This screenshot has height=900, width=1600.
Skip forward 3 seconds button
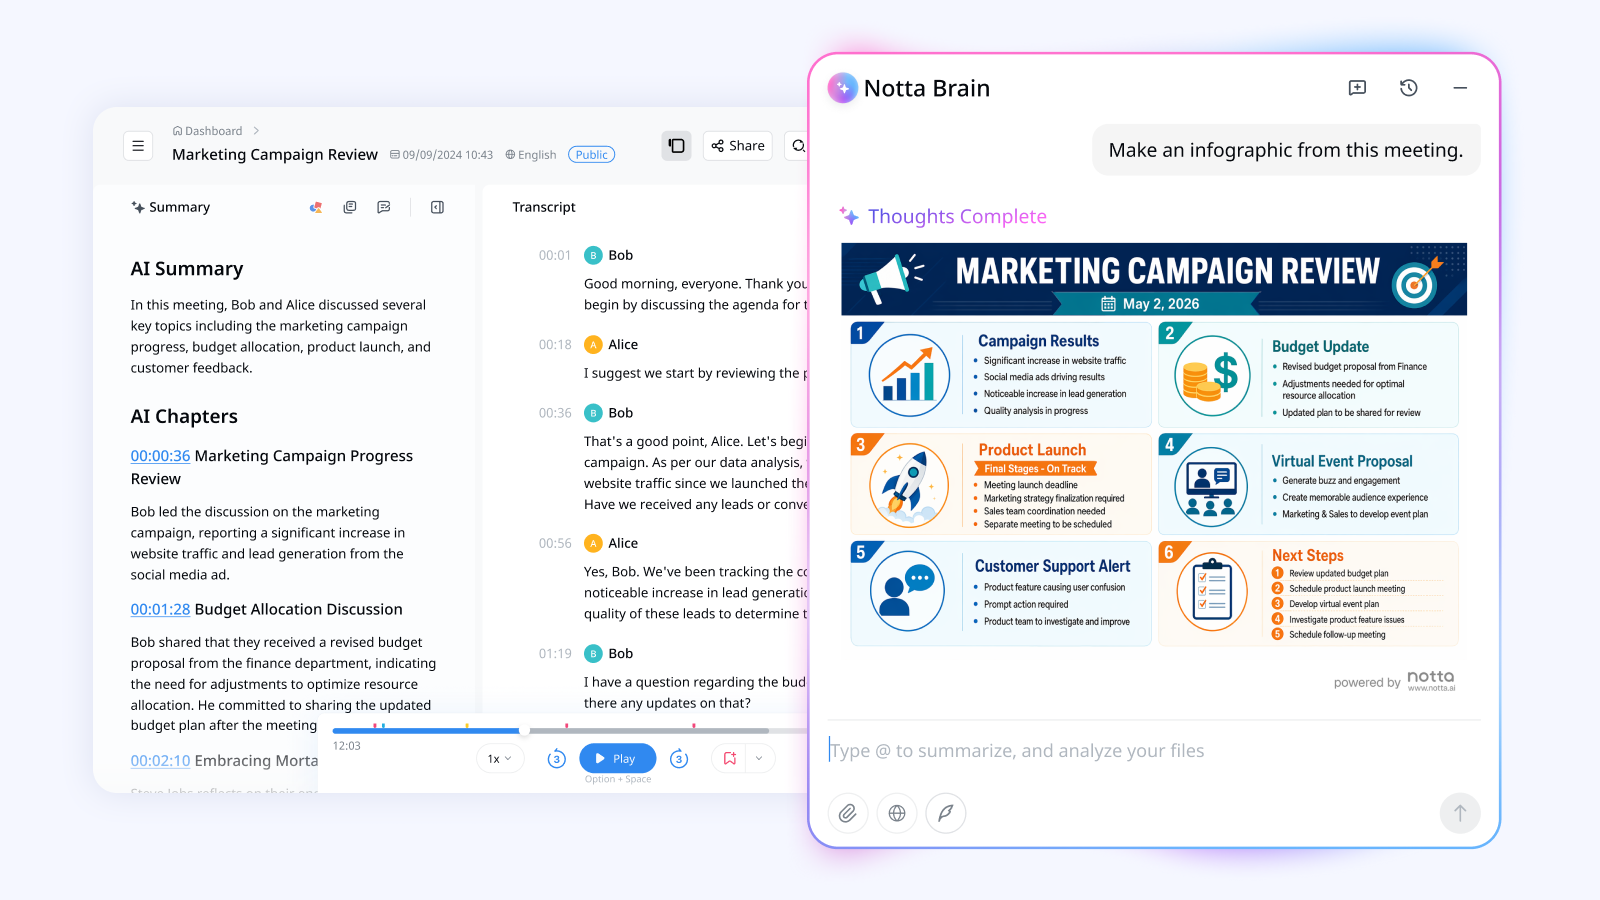point(679,759)
